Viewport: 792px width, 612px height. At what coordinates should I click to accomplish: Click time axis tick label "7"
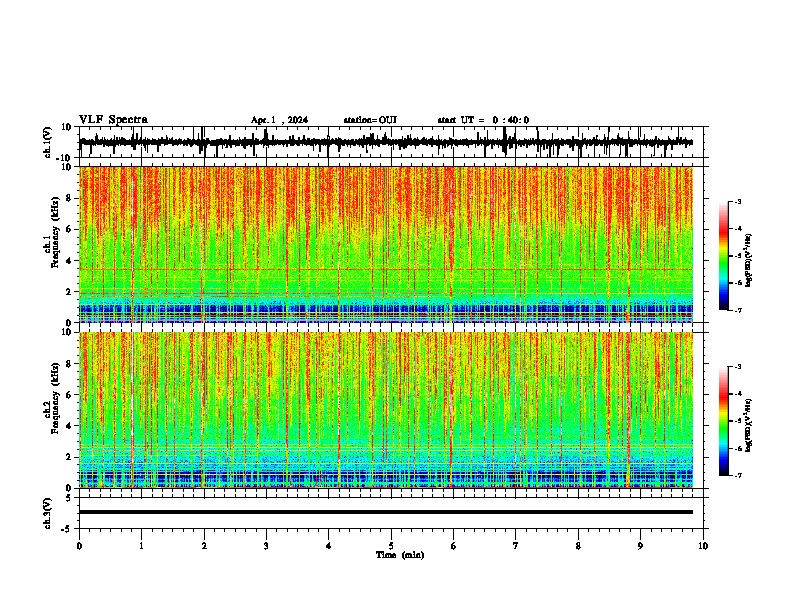[516, 546]
